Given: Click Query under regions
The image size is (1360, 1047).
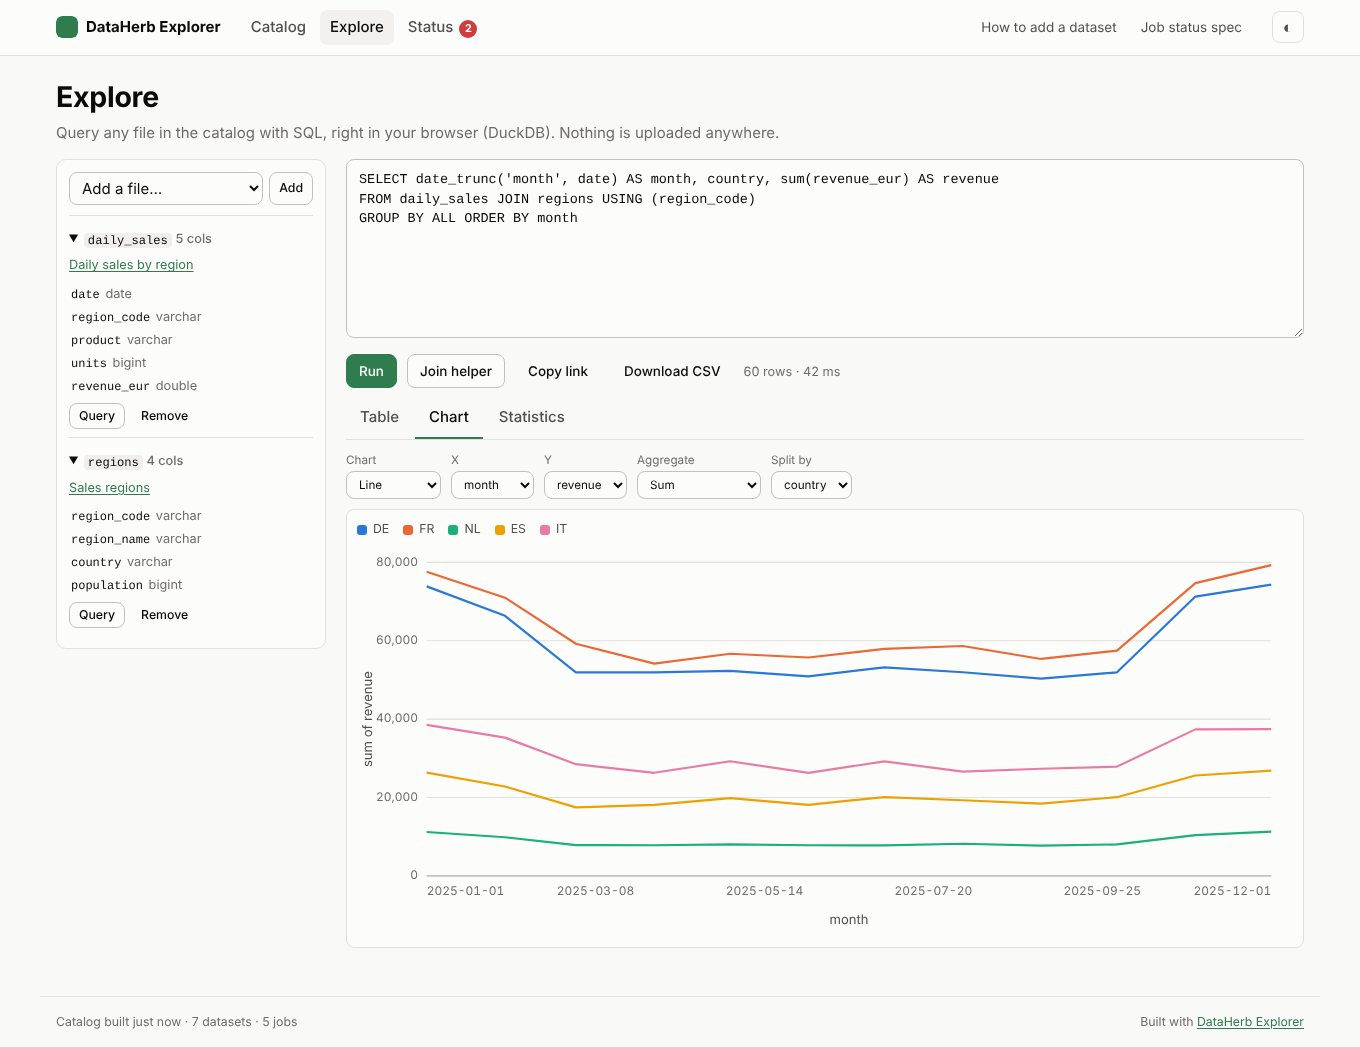Looking at the screenshot, I should (x=97, y=615).
